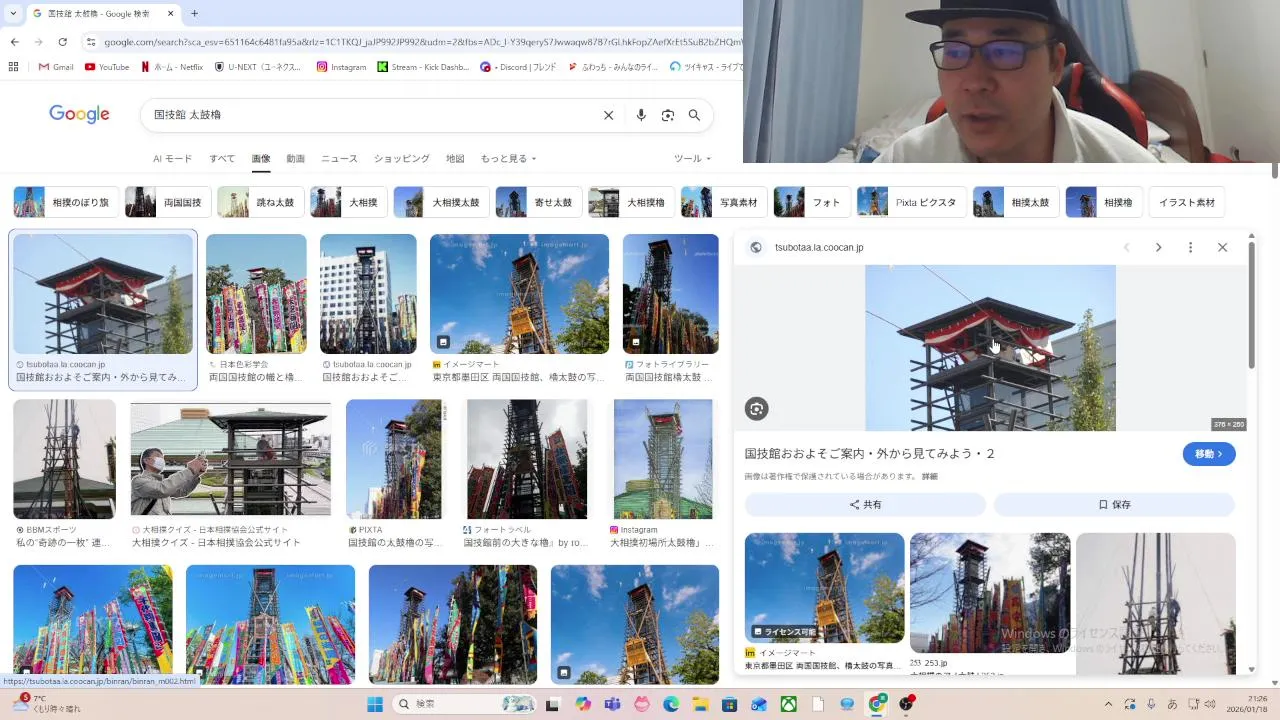Open 日本色彩学会 colorful banners thumbnail
Image resolution: width=1280 pixels, height=720 pixels.
click(x=256, y=294)
